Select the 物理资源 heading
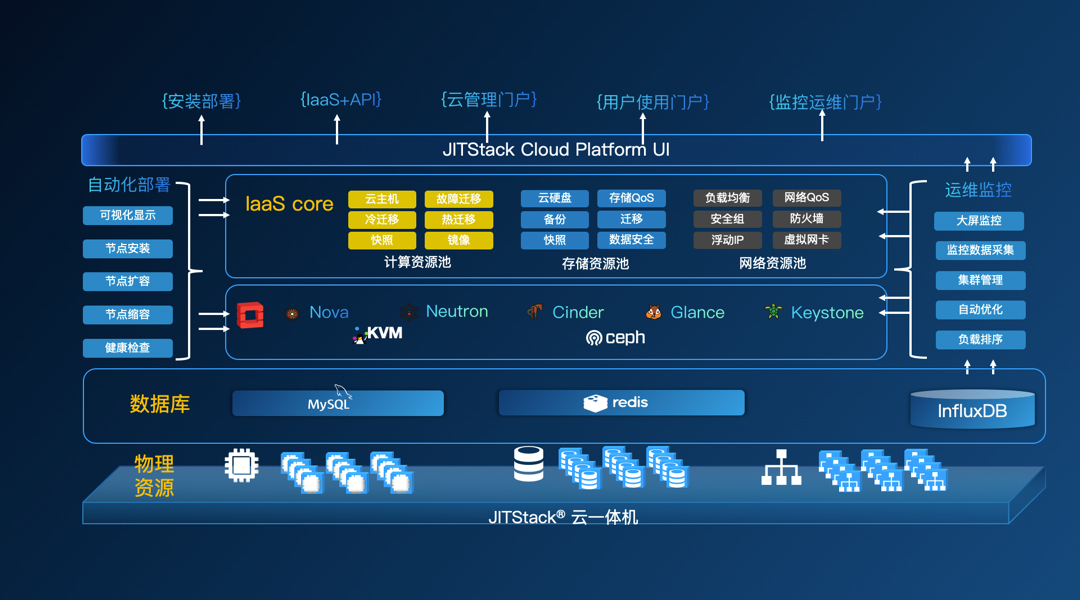Viewport: 1080px width, 600px height. pyautogui.click(x=154, y=475)
